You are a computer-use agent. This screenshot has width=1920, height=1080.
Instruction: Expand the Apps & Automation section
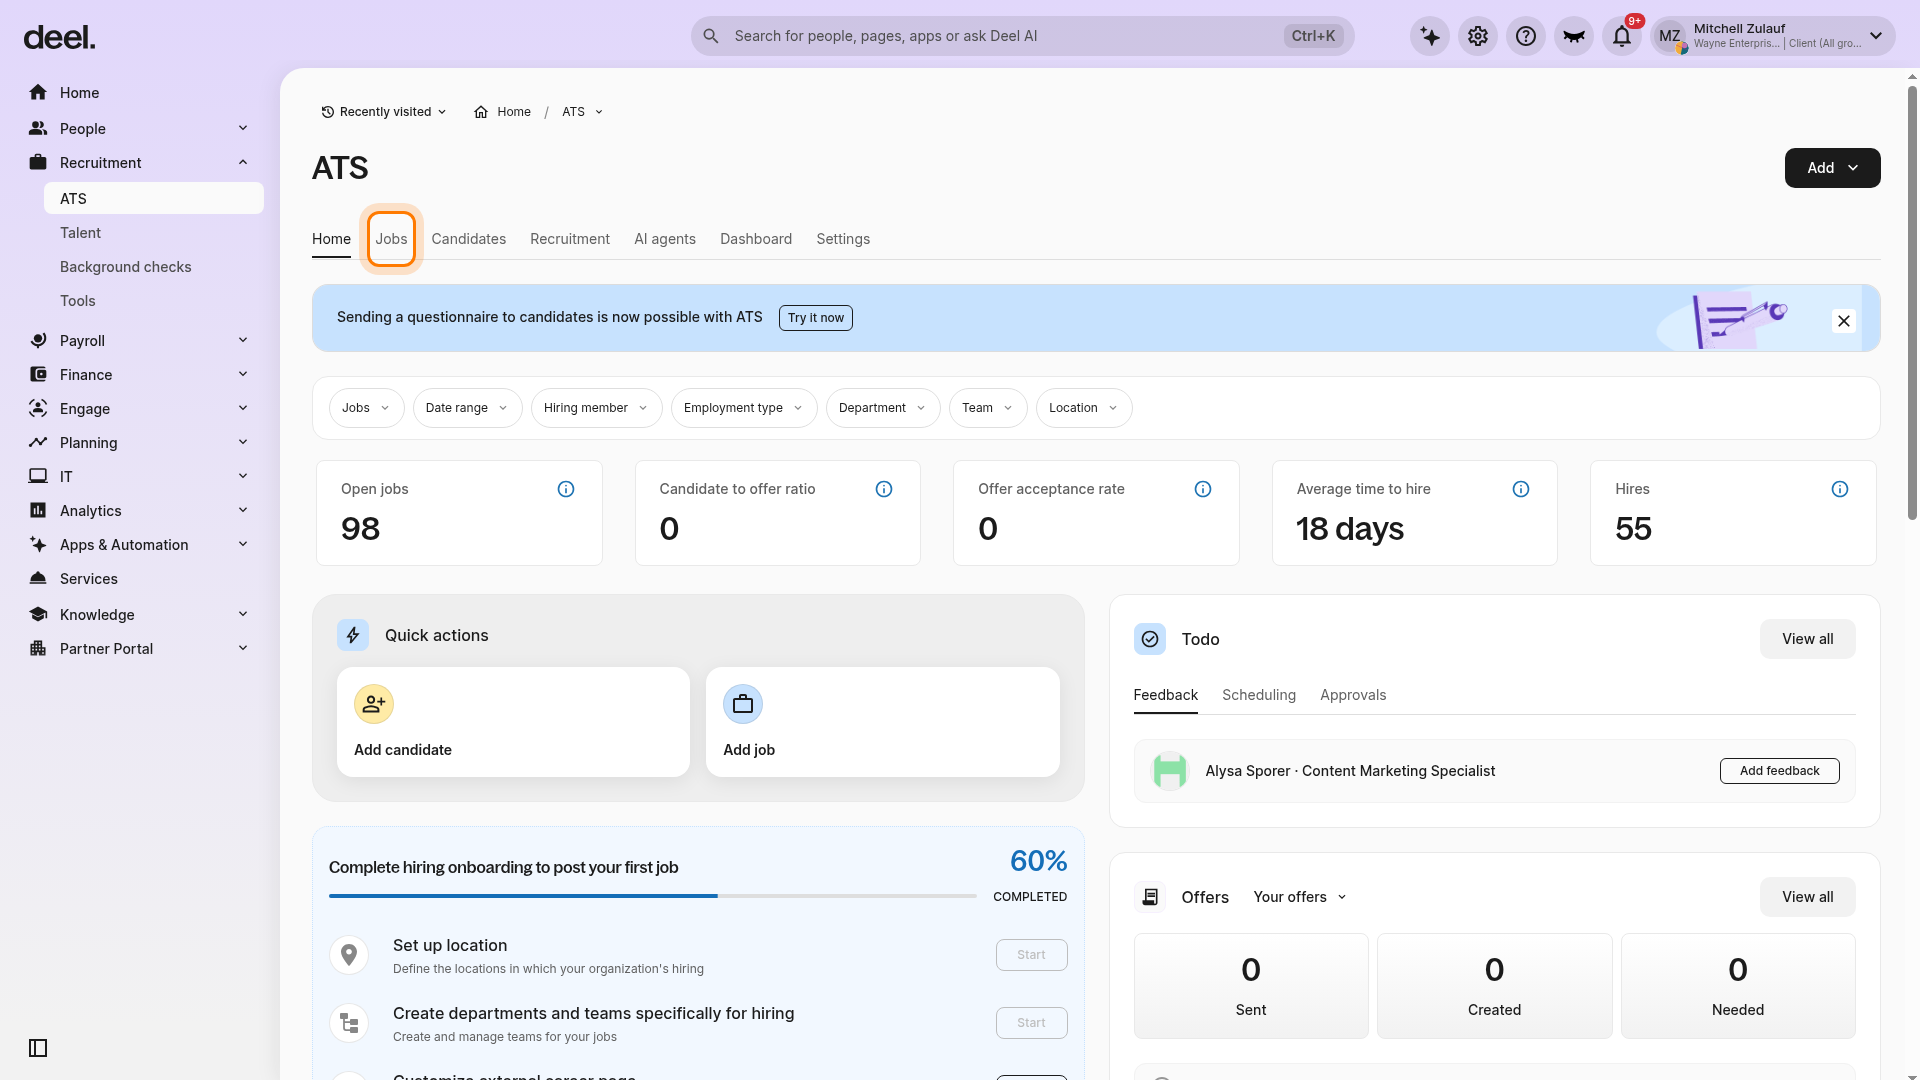click(243, 545)
